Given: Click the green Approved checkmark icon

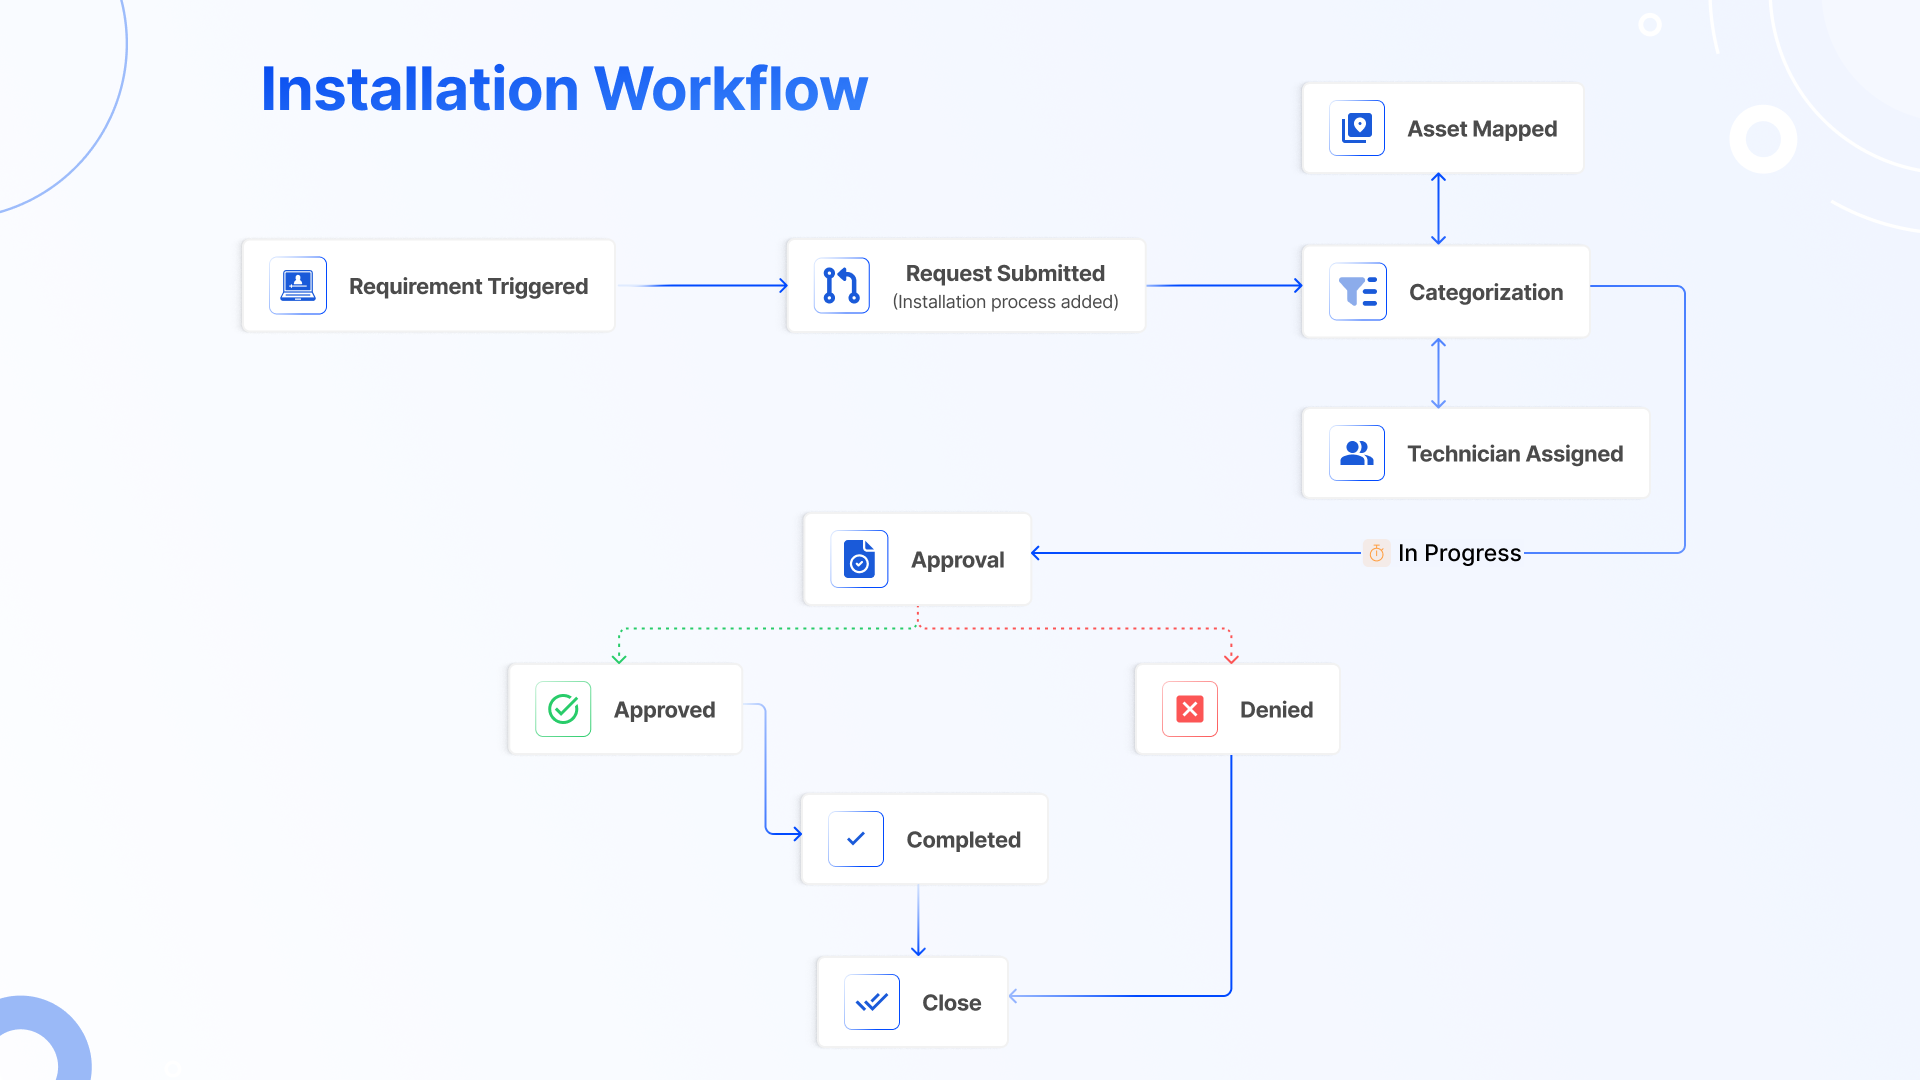Looking at the screenshot, I should tap(563, 709).
